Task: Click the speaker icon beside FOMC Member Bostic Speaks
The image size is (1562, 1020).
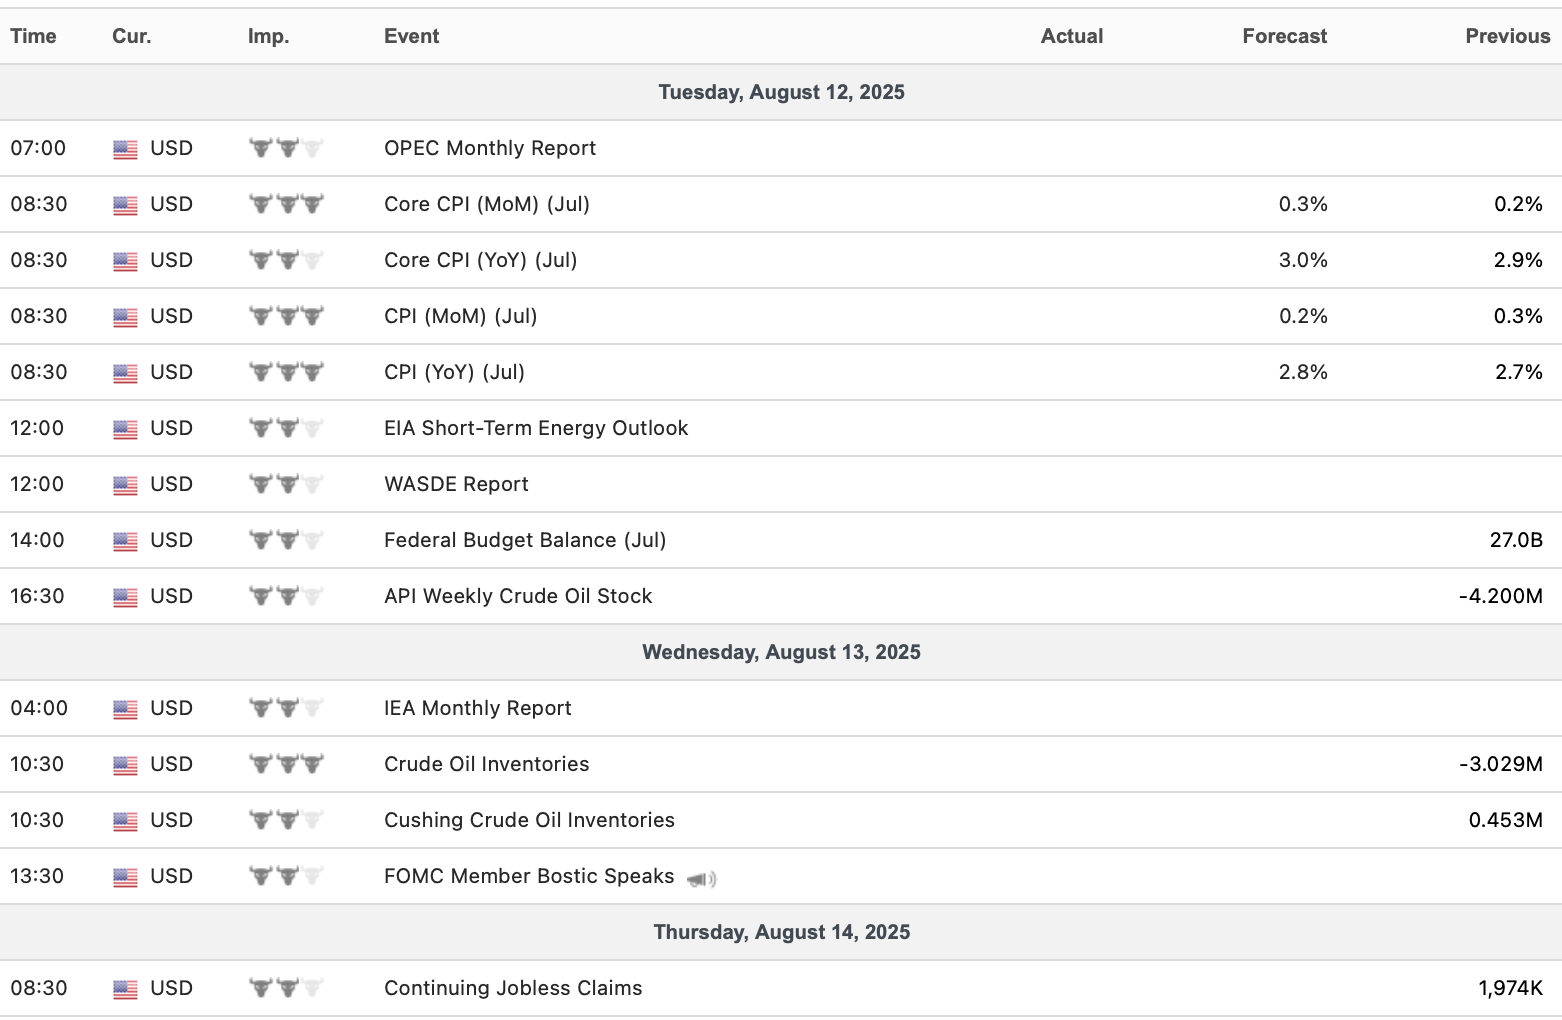Action: tap(702, 879)
